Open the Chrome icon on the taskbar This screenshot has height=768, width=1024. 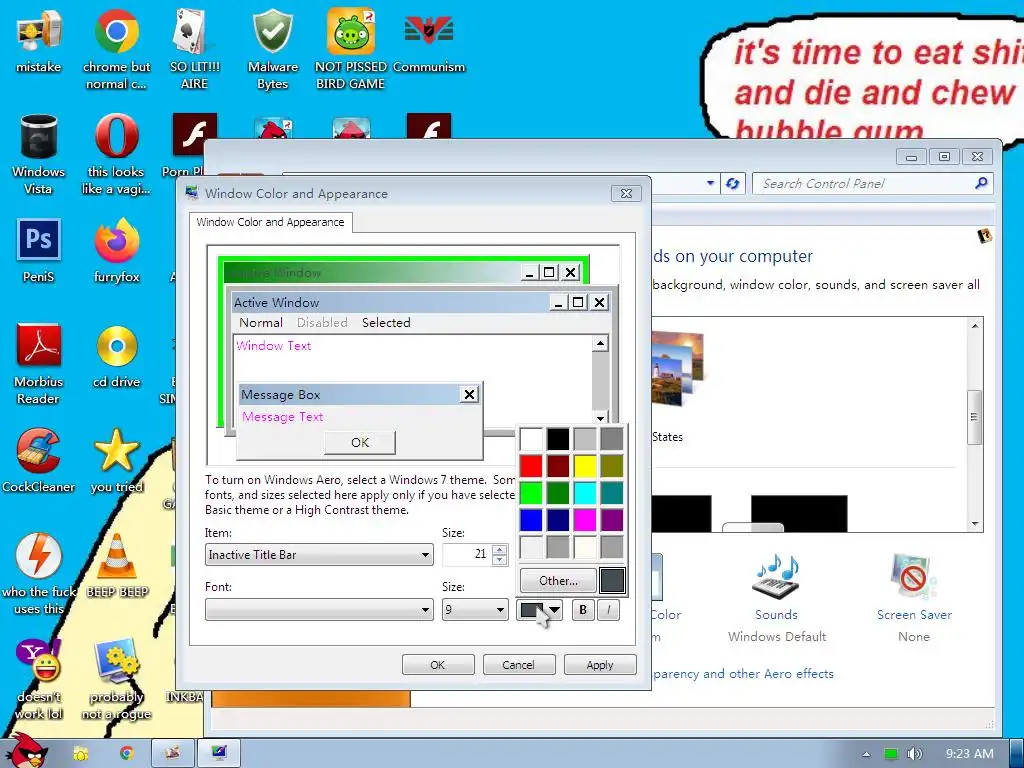[127, 753]
